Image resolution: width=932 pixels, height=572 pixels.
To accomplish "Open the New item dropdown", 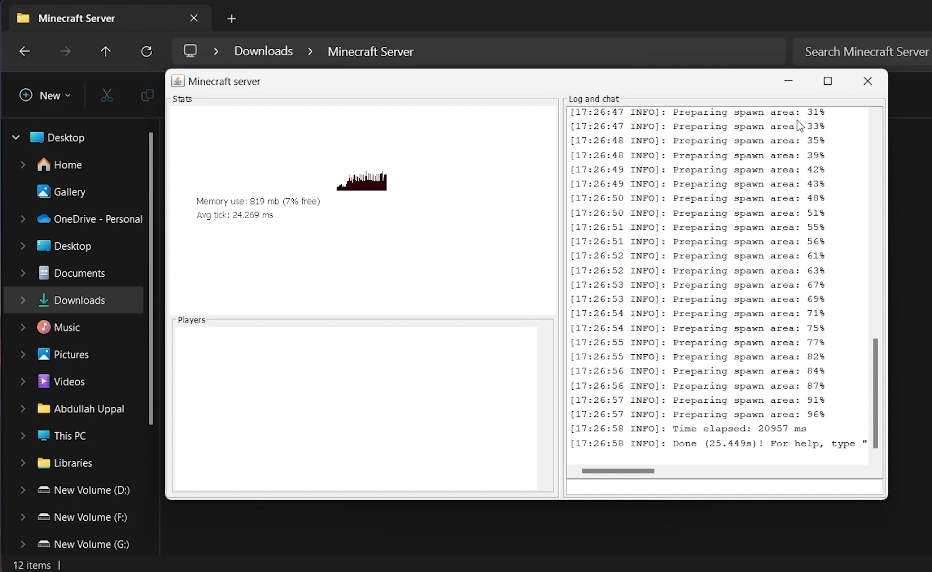I will click(x=45, y=95).
